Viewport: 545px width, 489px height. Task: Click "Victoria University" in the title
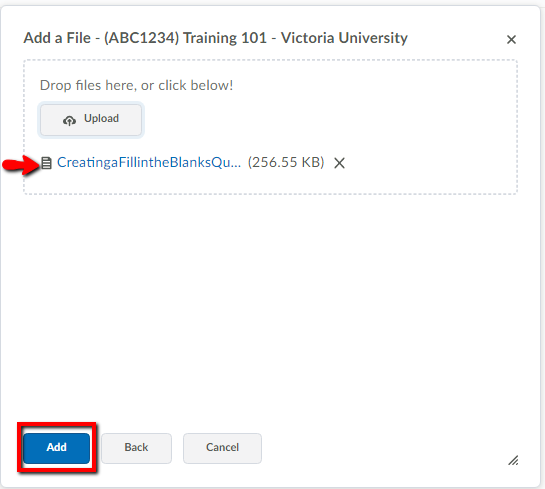(x=344, y=38)
